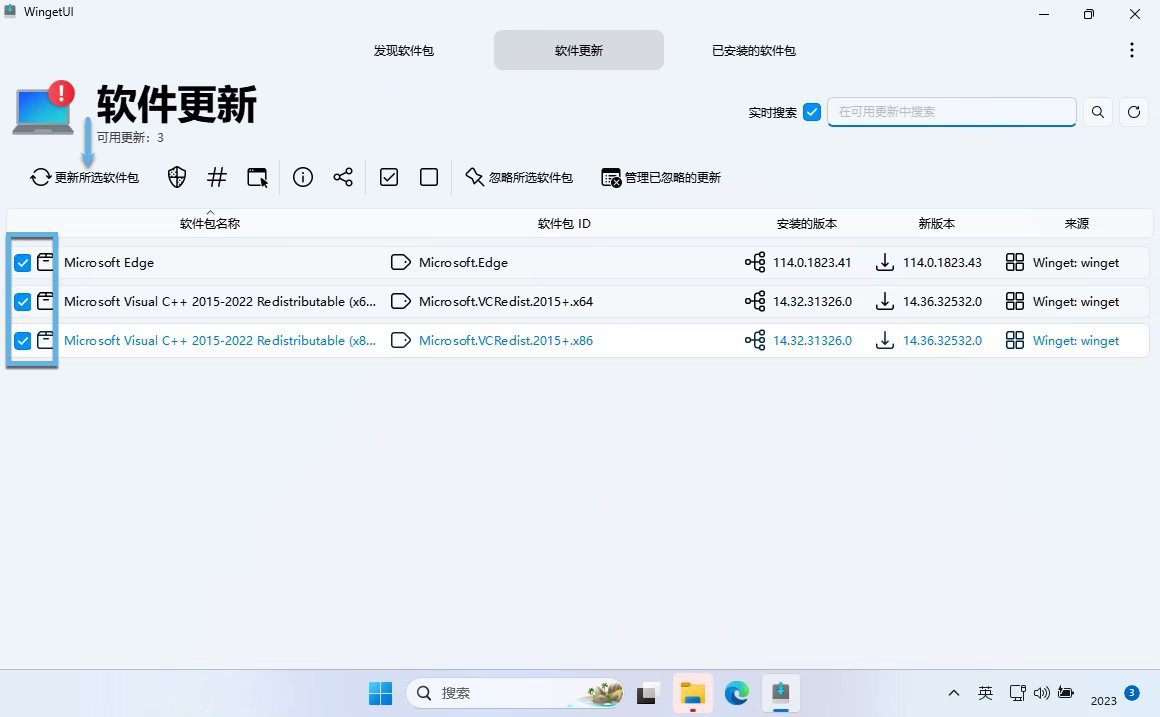The height and width of the screenshot is (717, 1160).
Task: Click ignore selected packages button
Action: coord(519,178)
